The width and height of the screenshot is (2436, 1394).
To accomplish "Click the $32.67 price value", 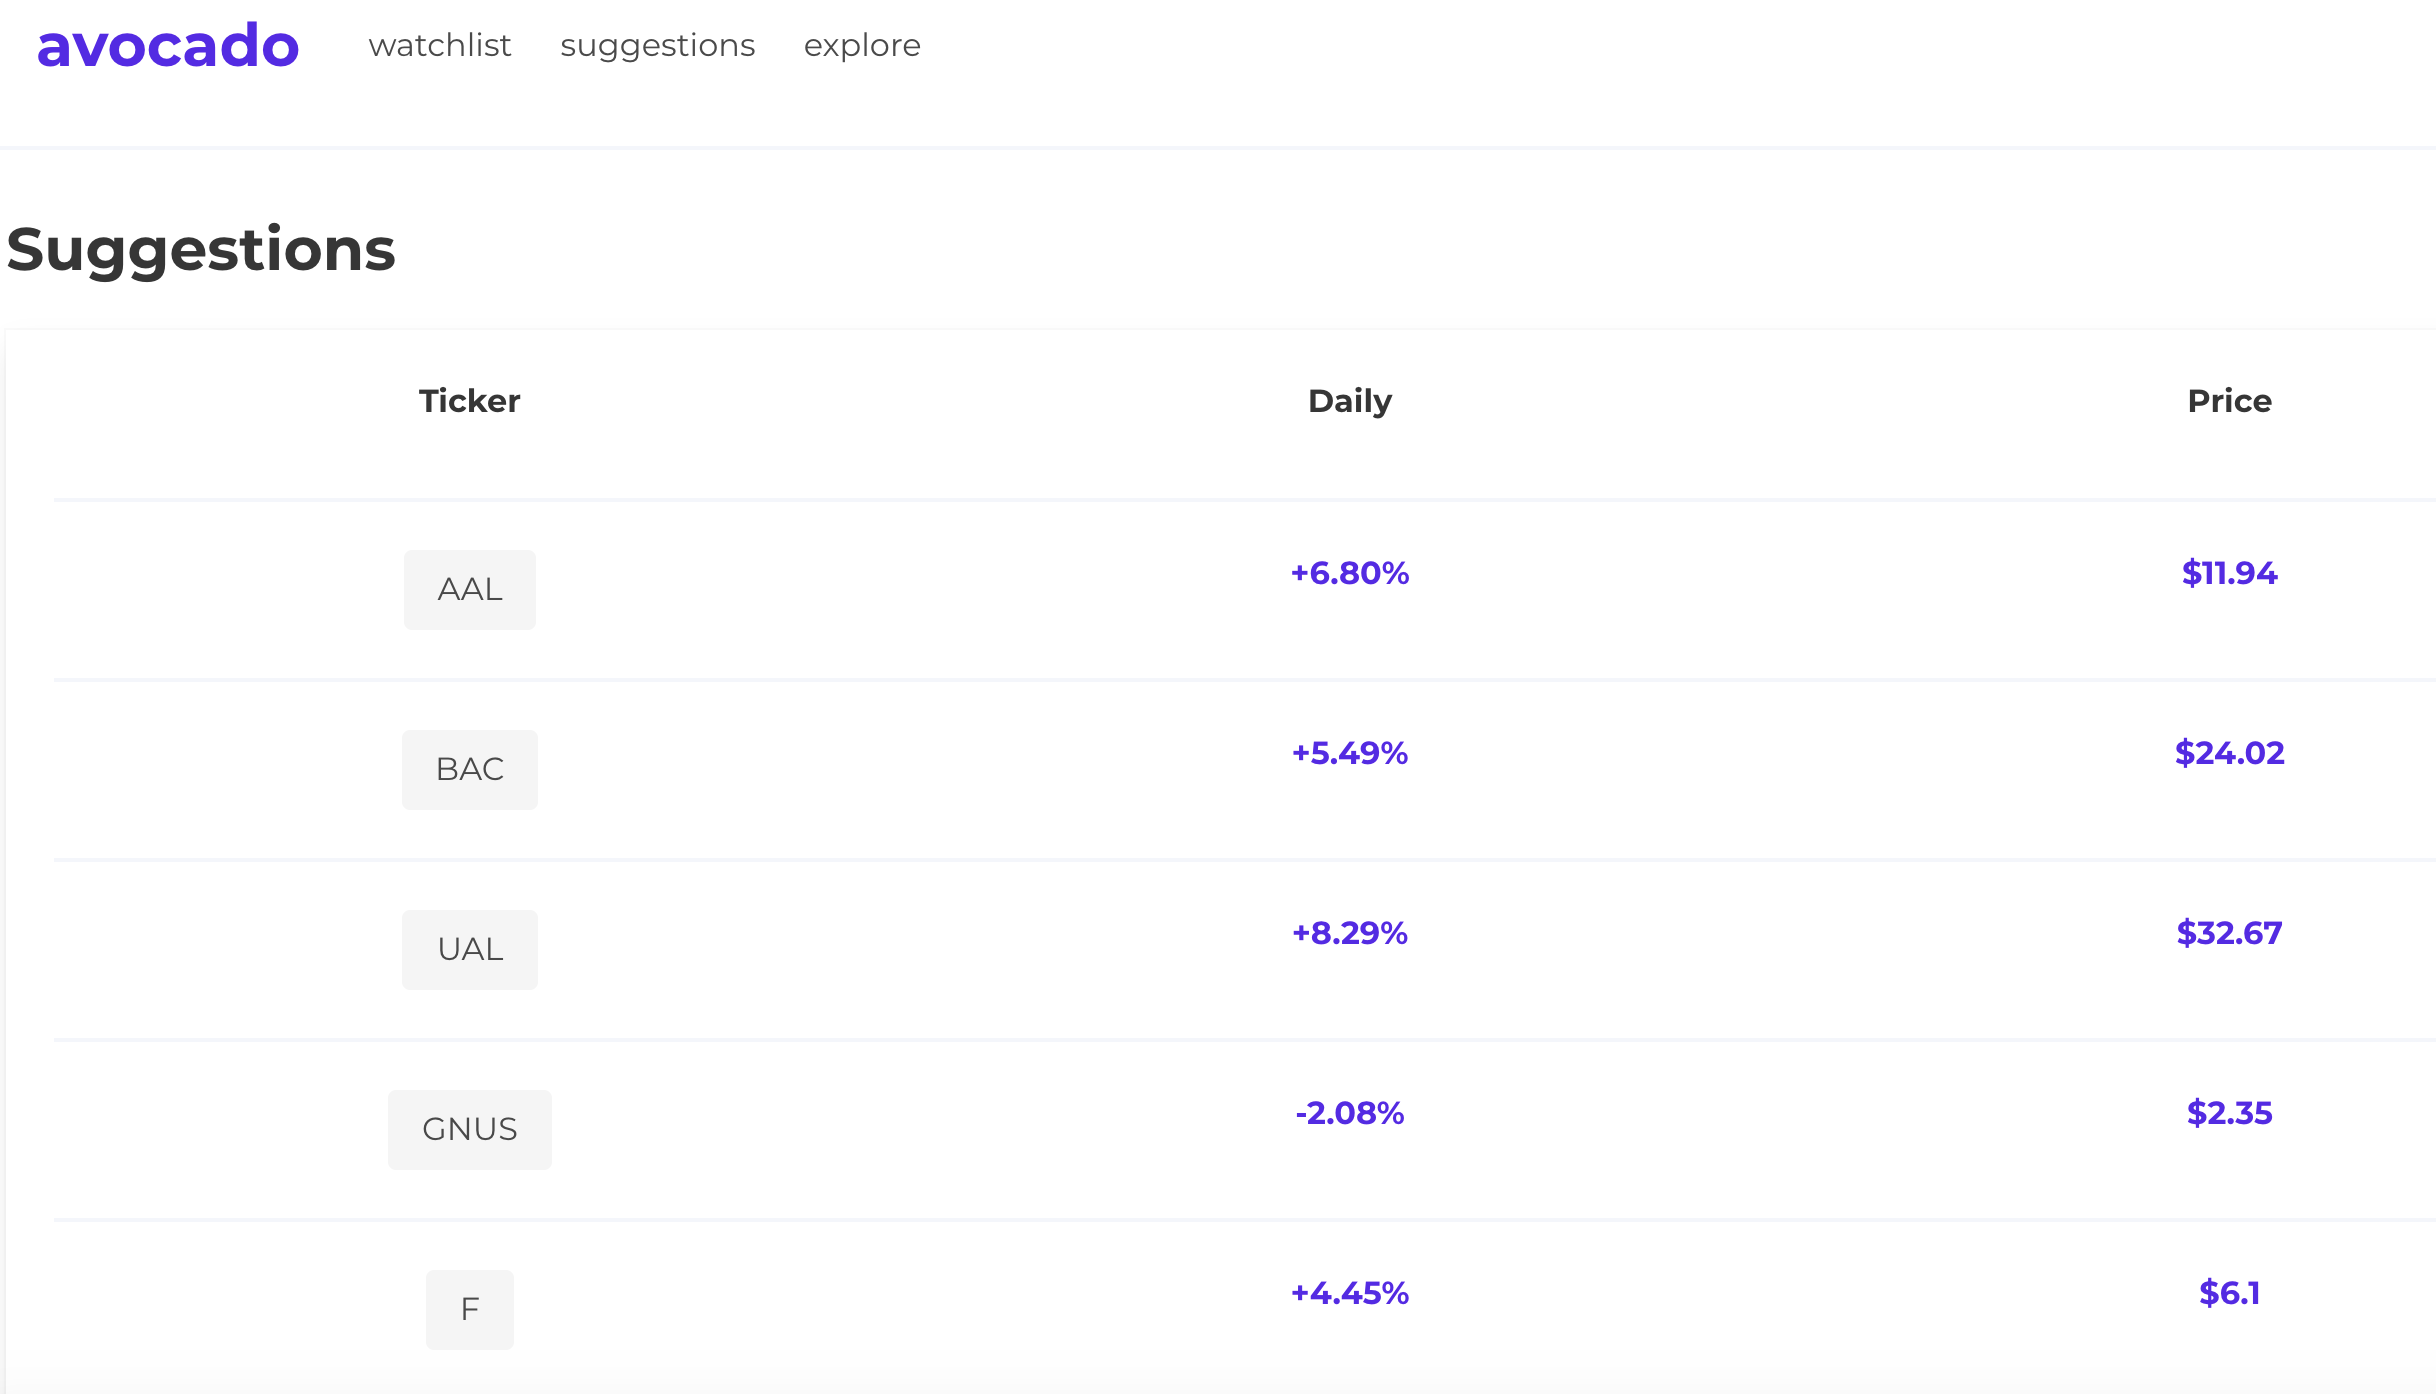I will pos(2229,933).
